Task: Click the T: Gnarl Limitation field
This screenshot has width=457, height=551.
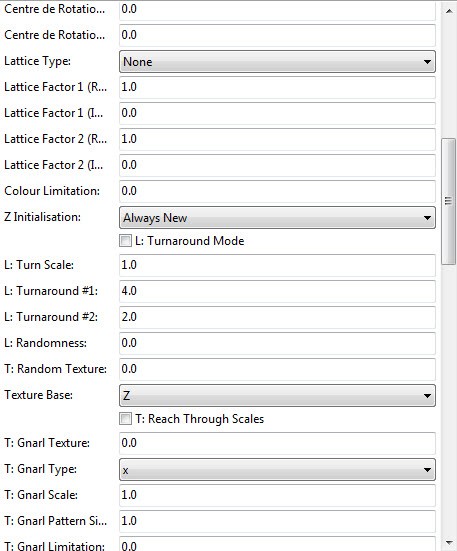Action: pyautogui.click(x=277, y=544)
